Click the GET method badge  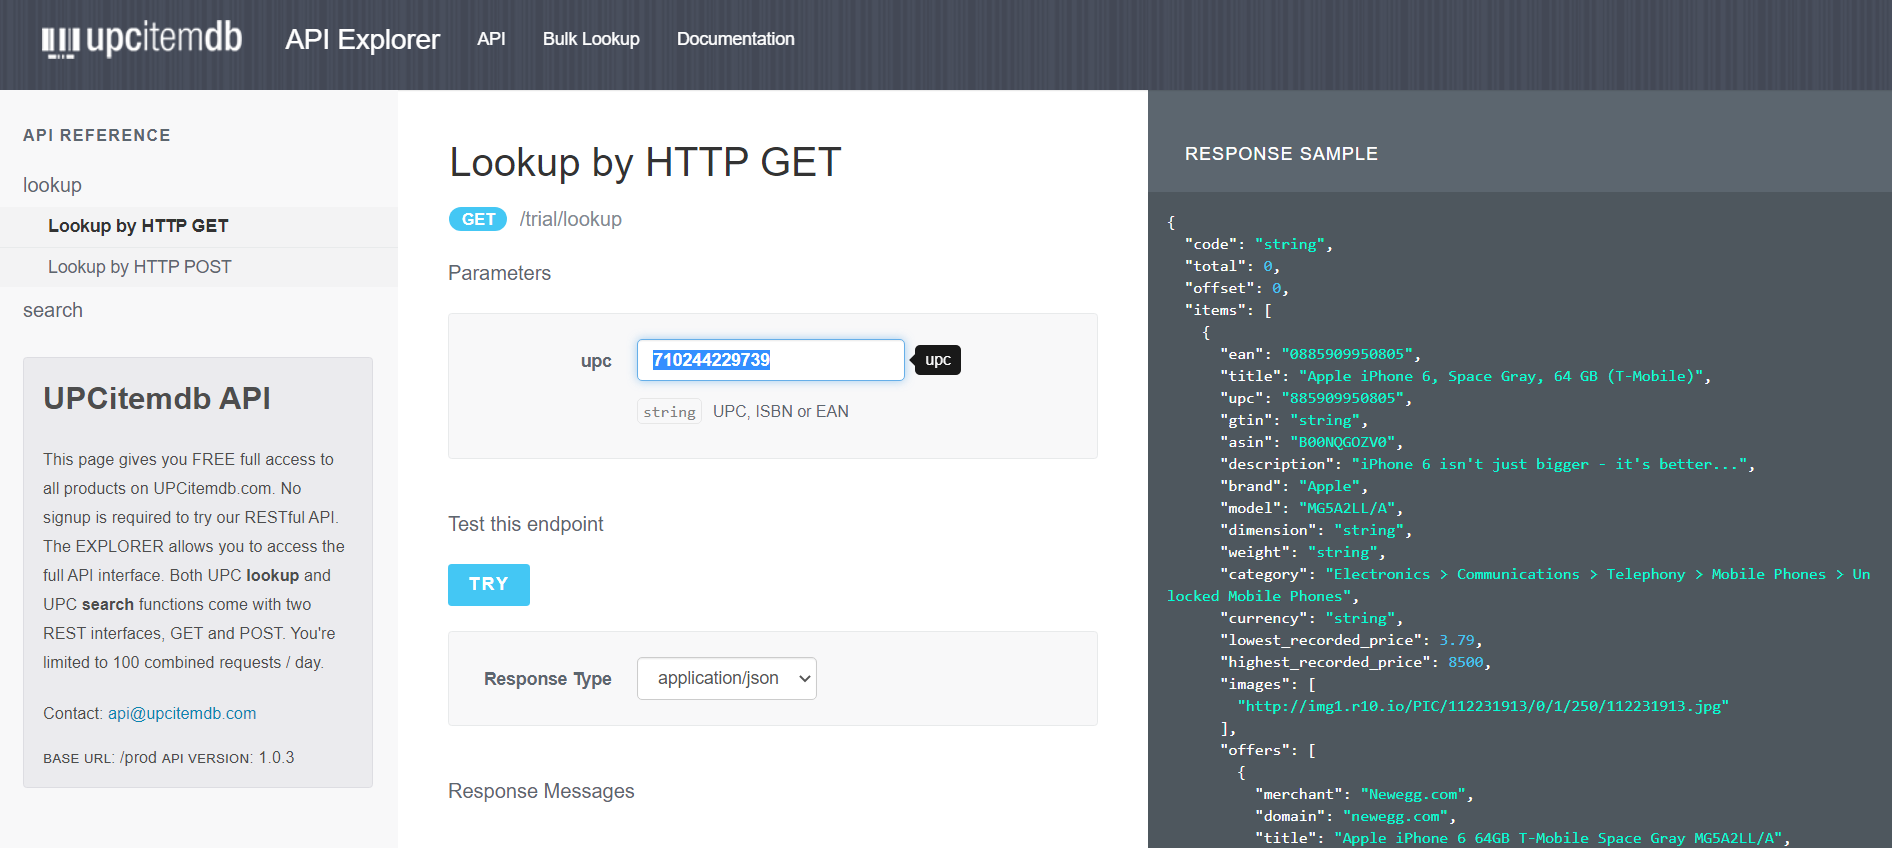pyautogui.click(x=478, y=219)
